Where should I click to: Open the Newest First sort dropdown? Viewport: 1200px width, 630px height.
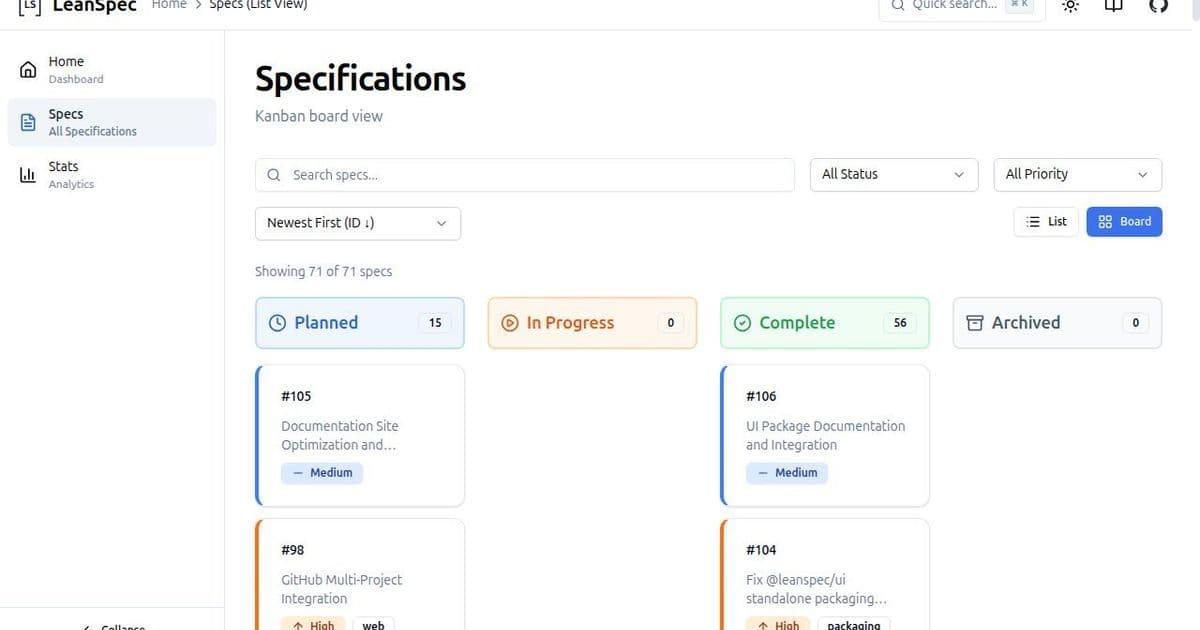[x=356, y=223]
